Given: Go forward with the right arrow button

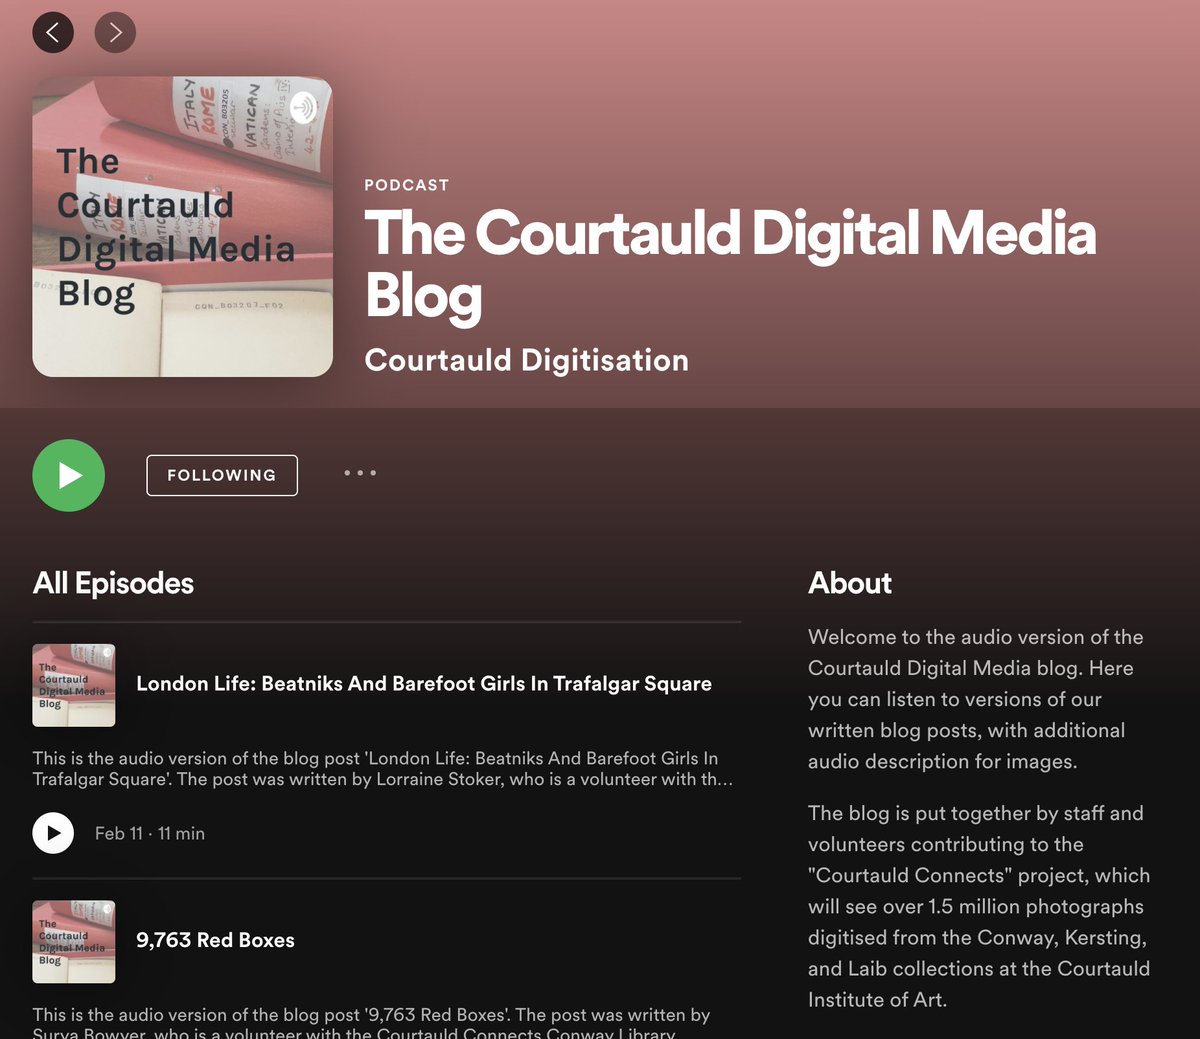Looking at the screenshot, I should coord(115,33).
